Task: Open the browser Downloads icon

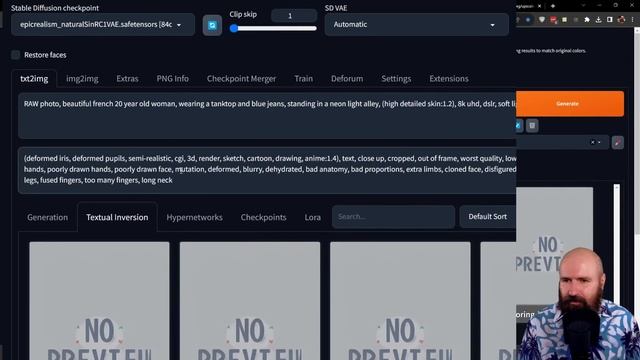Action: tap(598, 20)
